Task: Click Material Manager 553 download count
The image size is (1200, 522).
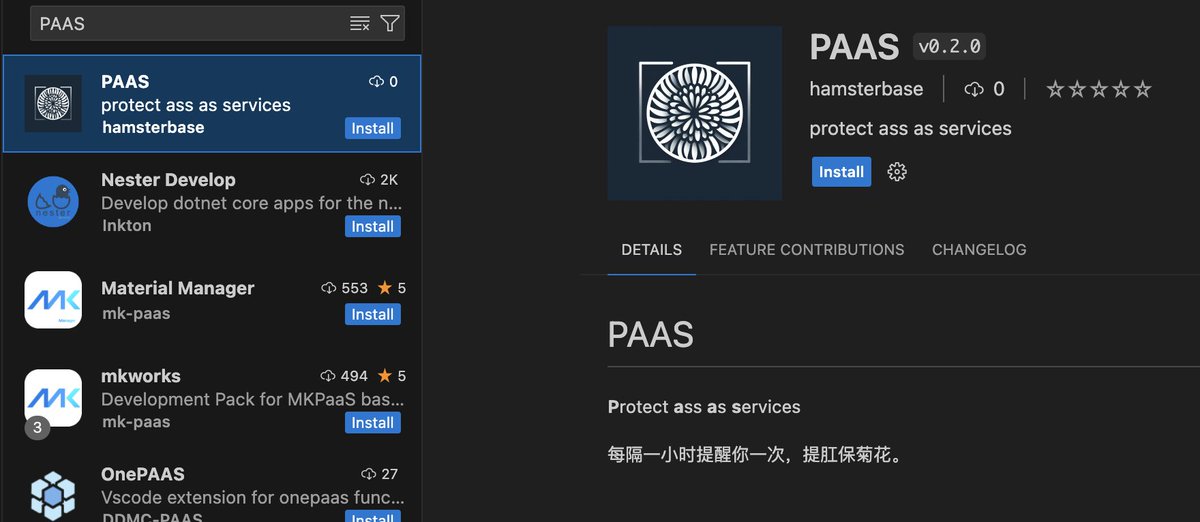Action: [344, 288]
